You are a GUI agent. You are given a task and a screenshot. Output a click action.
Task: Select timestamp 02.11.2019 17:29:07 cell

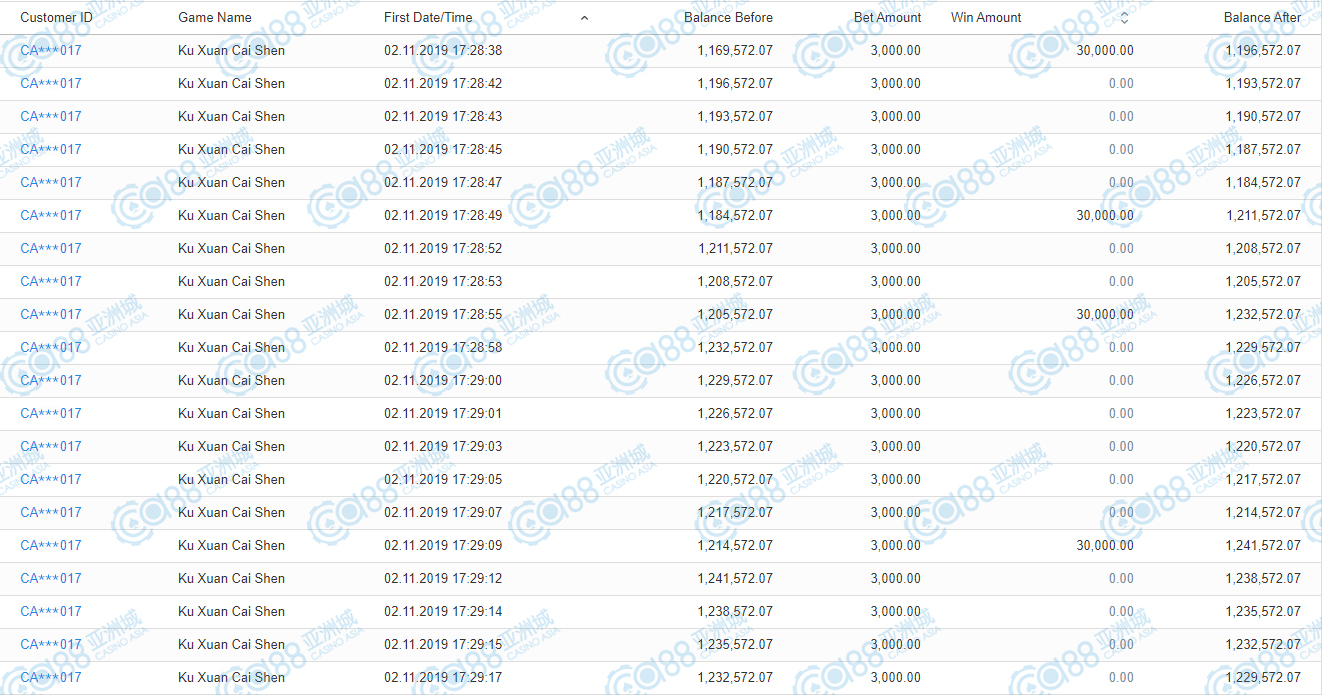[443, 512]
